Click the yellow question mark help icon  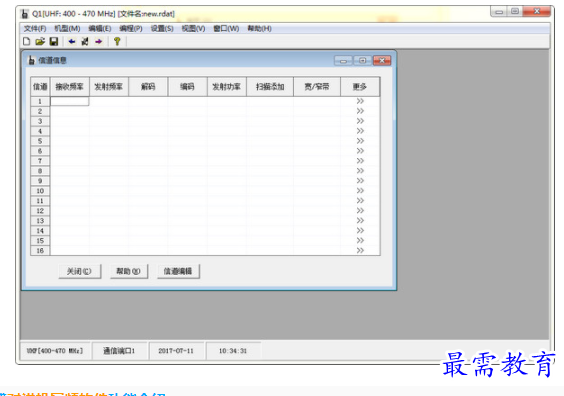tap(117, 42)
